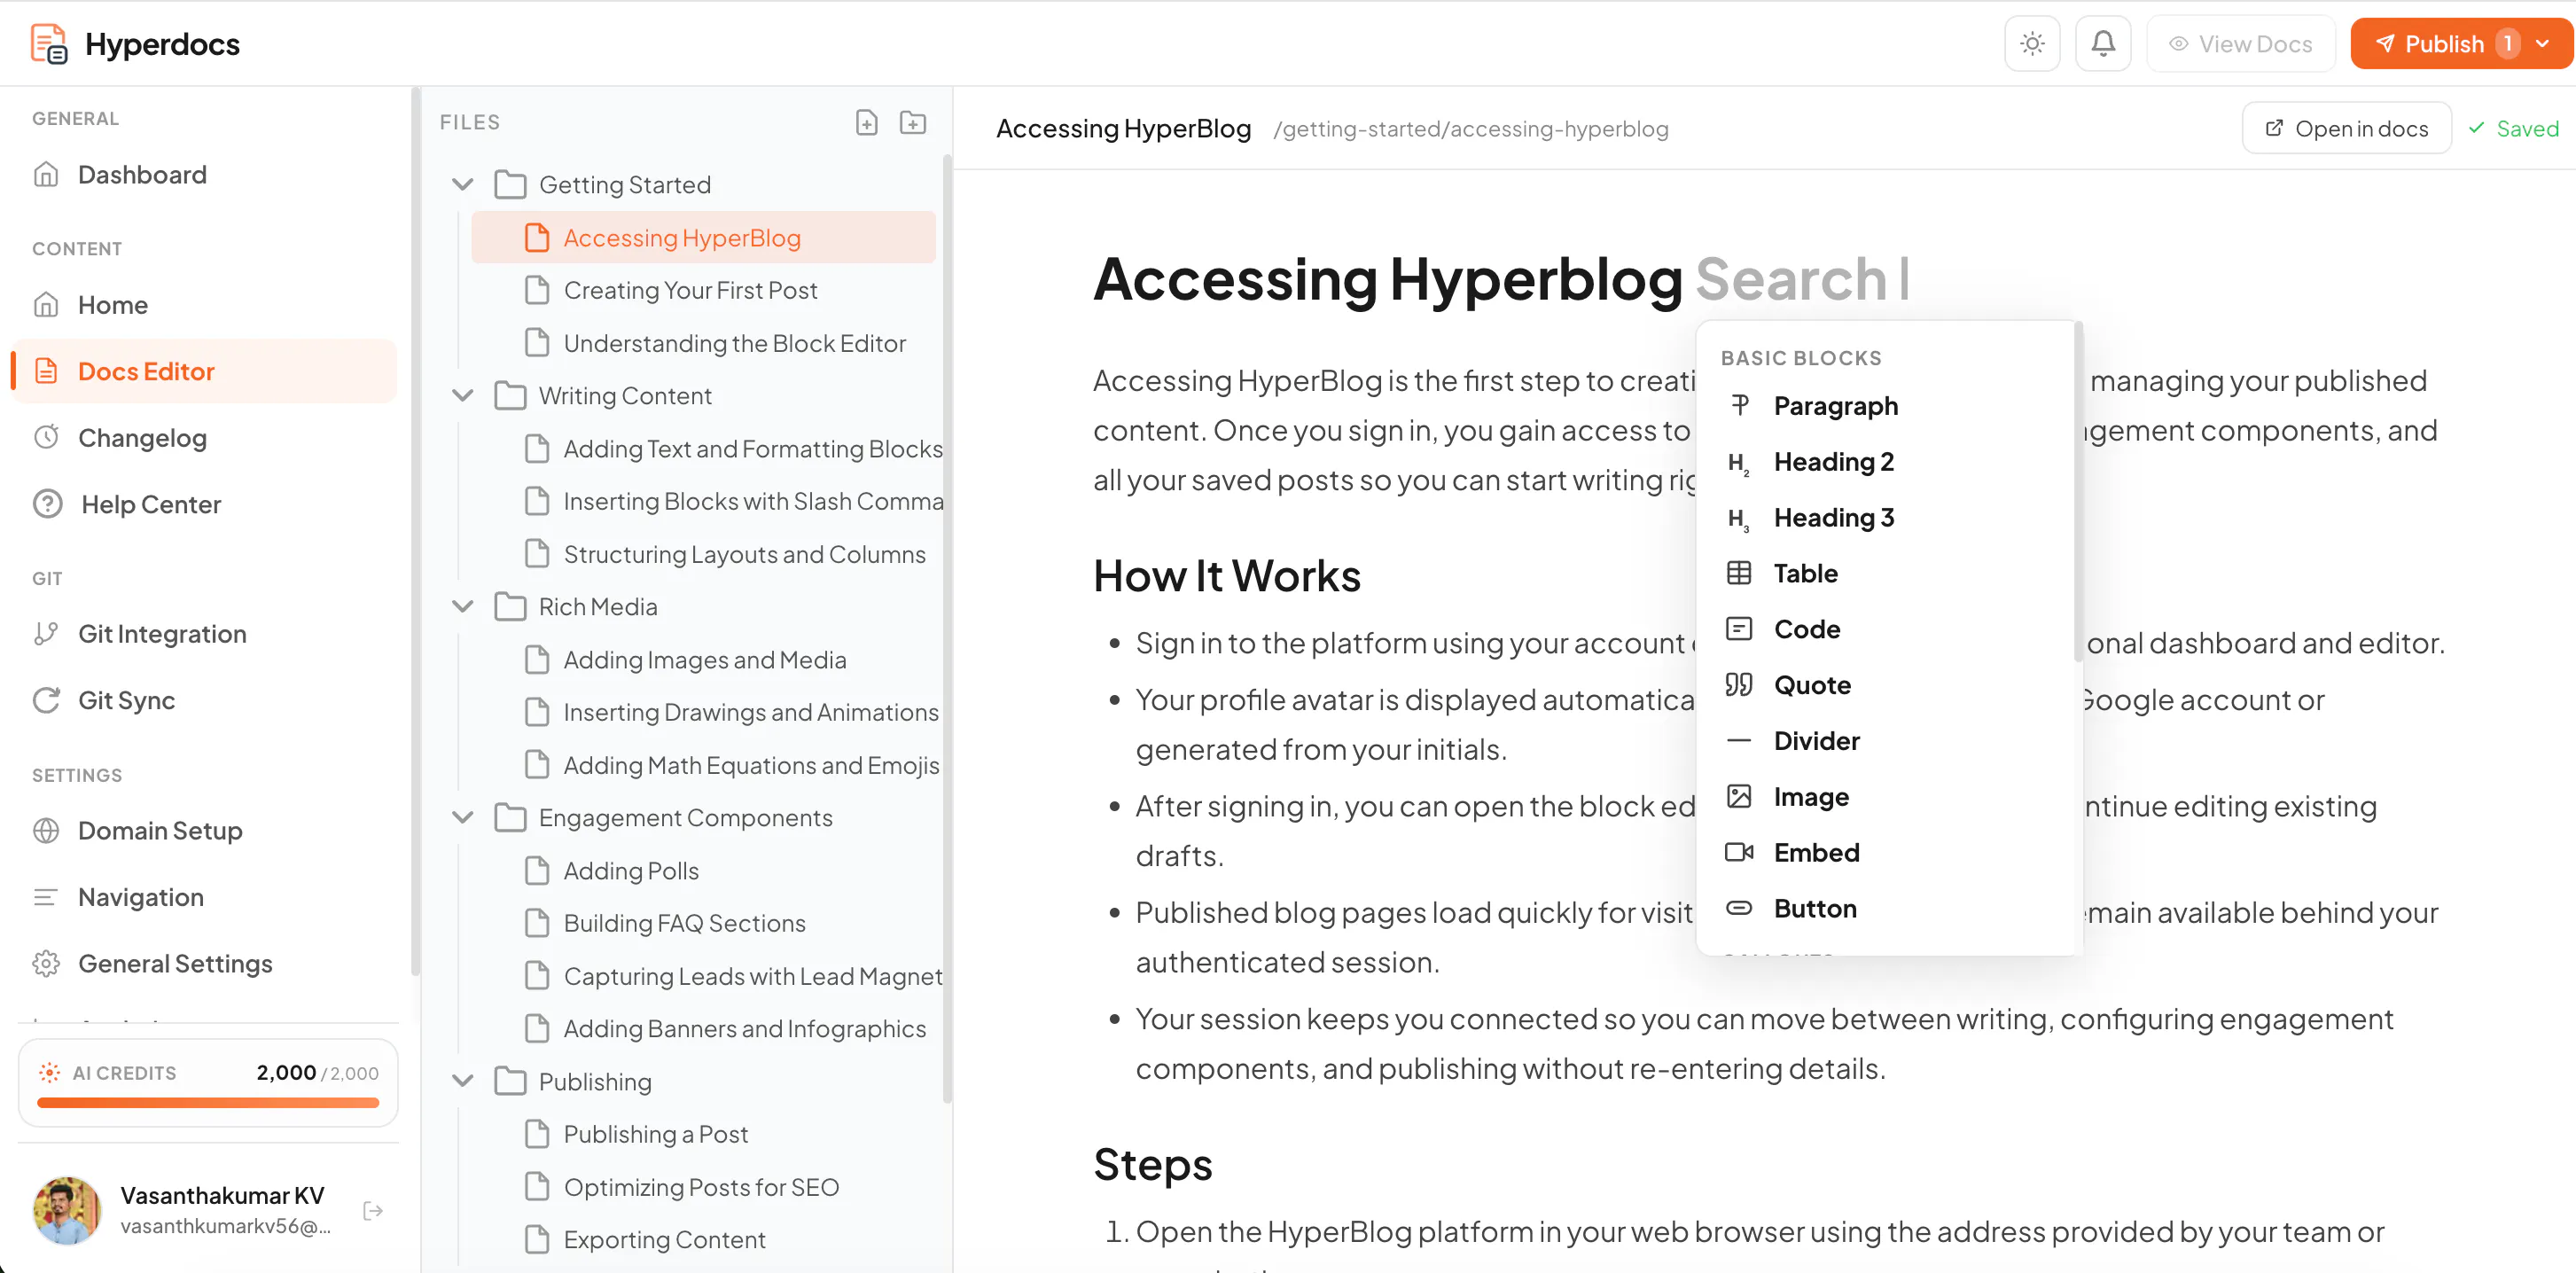Screen dimensions: 2576x1273
Task: Click the Image block icon
Action: click(x=1739, y=796)
